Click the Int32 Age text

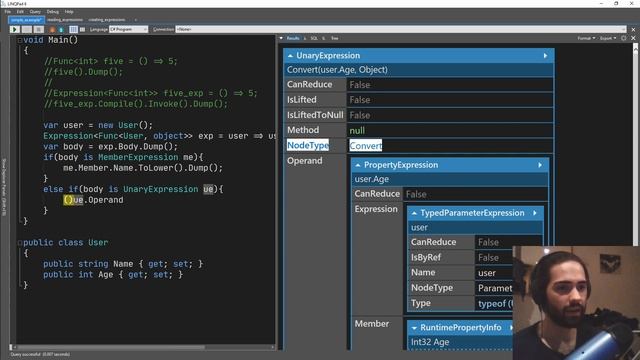[430, 342]
